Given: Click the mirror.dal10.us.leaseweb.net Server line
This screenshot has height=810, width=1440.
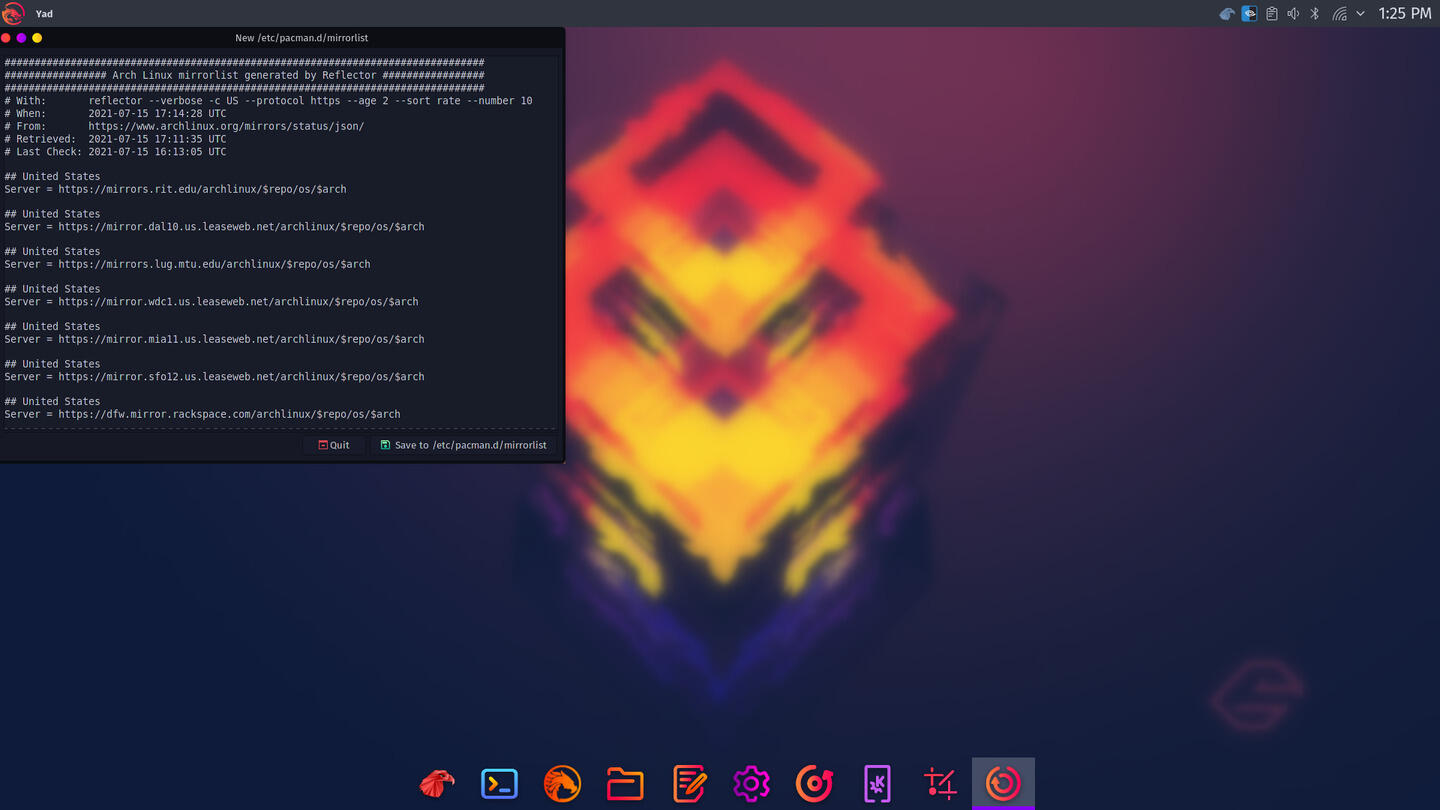Looking at the screenshot, I should 214,227.
